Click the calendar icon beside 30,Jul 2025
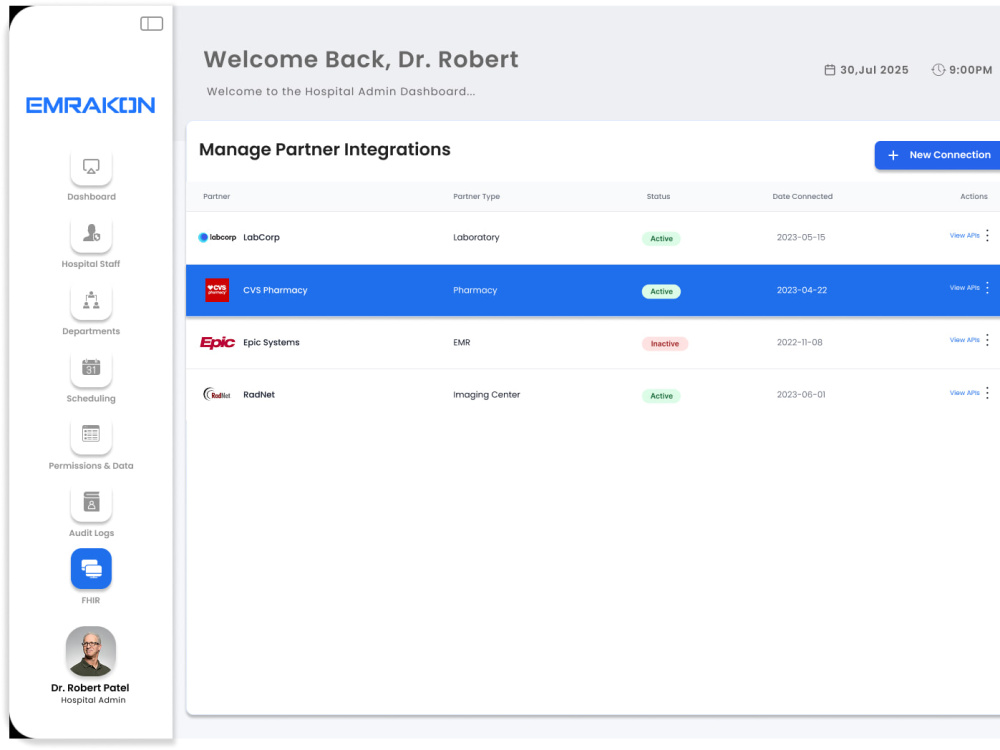The width and height of the screenshot is (1000, 750). click(x=830, y=70)
